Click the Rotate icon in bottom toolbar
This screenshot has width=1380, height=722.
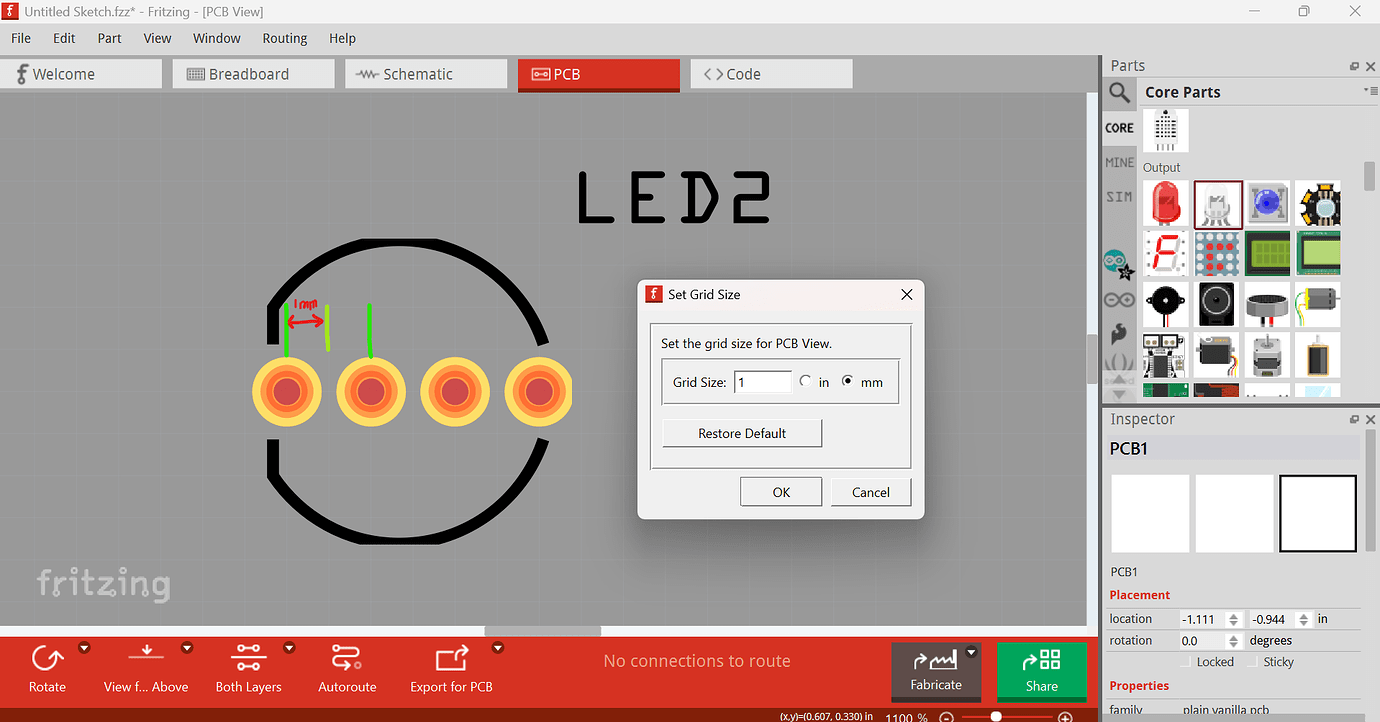[x=47, y=659]
